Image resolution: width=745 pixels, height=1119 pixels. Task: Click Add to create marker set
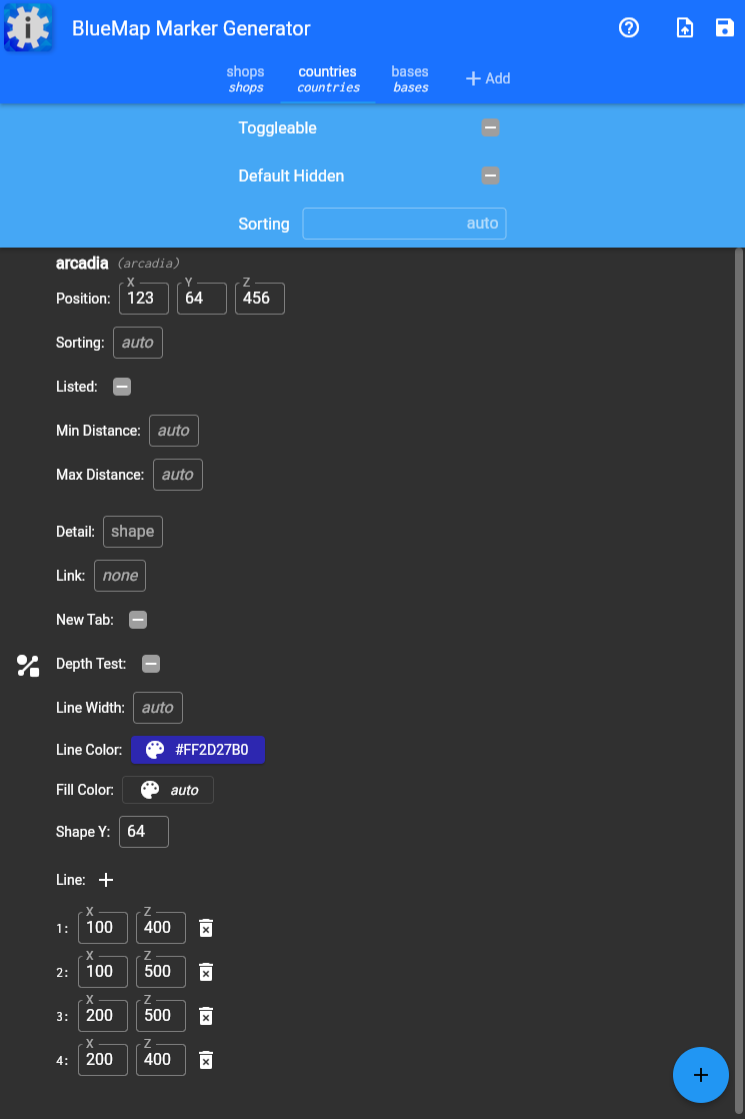pos(488,79)
